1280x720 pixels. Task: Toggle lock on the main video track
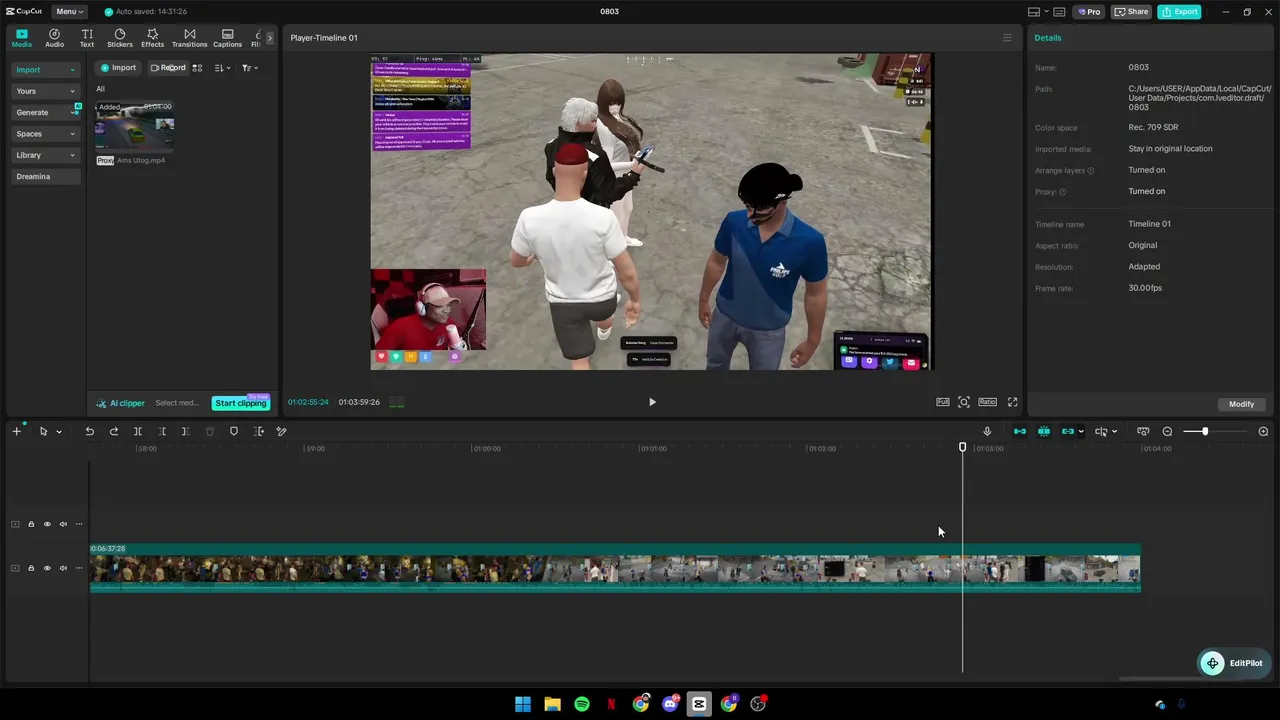[31, 568]
